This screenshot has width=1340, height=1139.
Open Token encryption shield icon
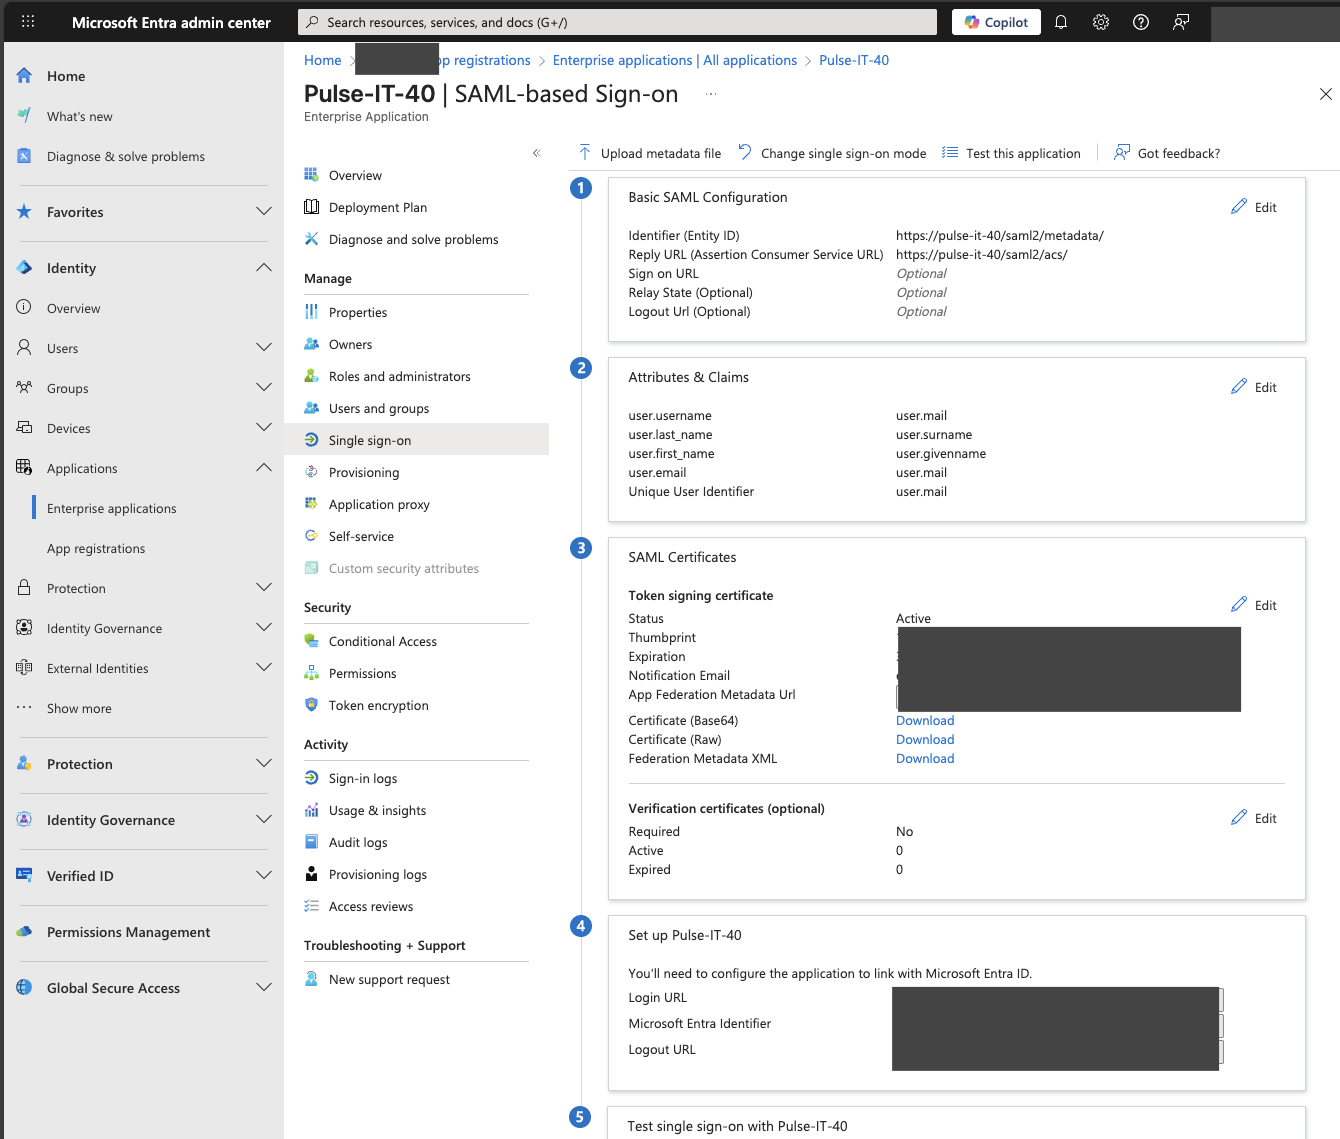311,705
